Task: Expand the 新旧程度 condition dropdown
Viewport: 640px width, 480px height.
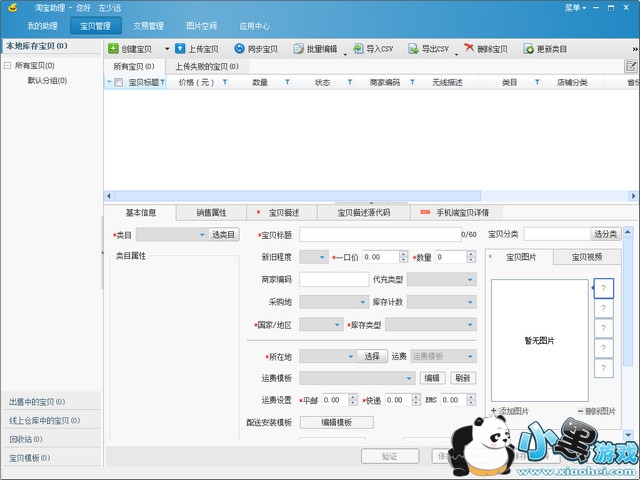Action: tap(314, 257)
